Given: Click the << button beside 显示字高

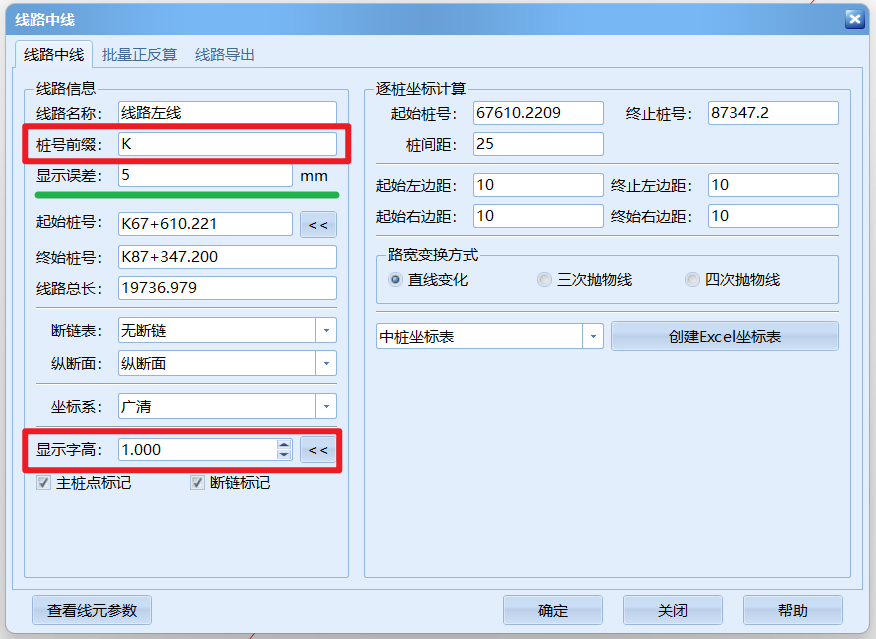Looking at the screenshot, I should click(x=318, y=450).
